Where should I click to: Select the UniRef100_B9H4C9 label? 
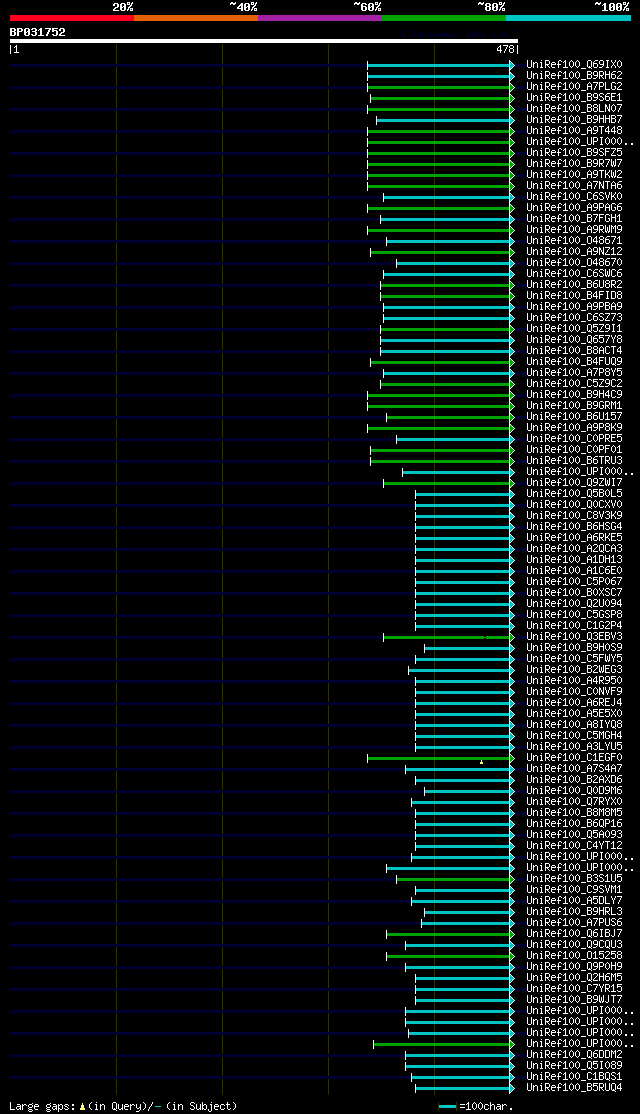coord(575,395)
